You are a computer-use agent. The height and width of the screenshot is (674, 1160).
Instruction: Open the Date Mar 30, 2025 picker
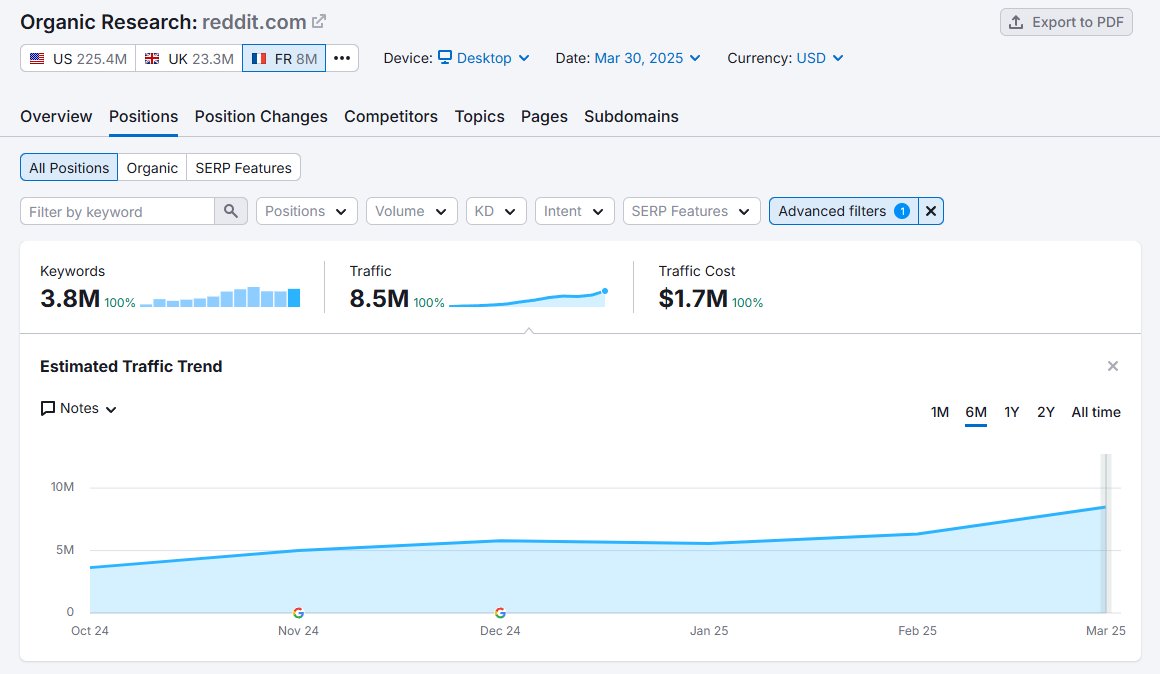point(647,58)
